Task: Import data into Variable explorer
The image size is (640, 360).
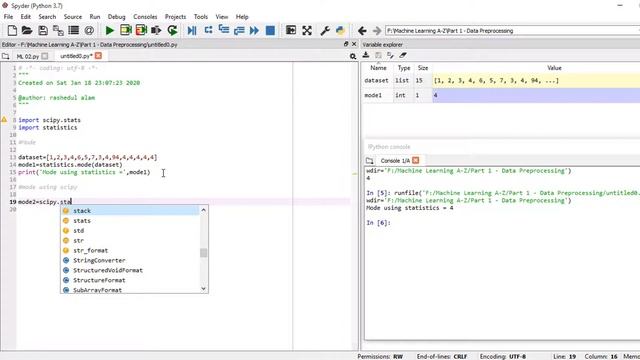Action: [x=366, y=55]
